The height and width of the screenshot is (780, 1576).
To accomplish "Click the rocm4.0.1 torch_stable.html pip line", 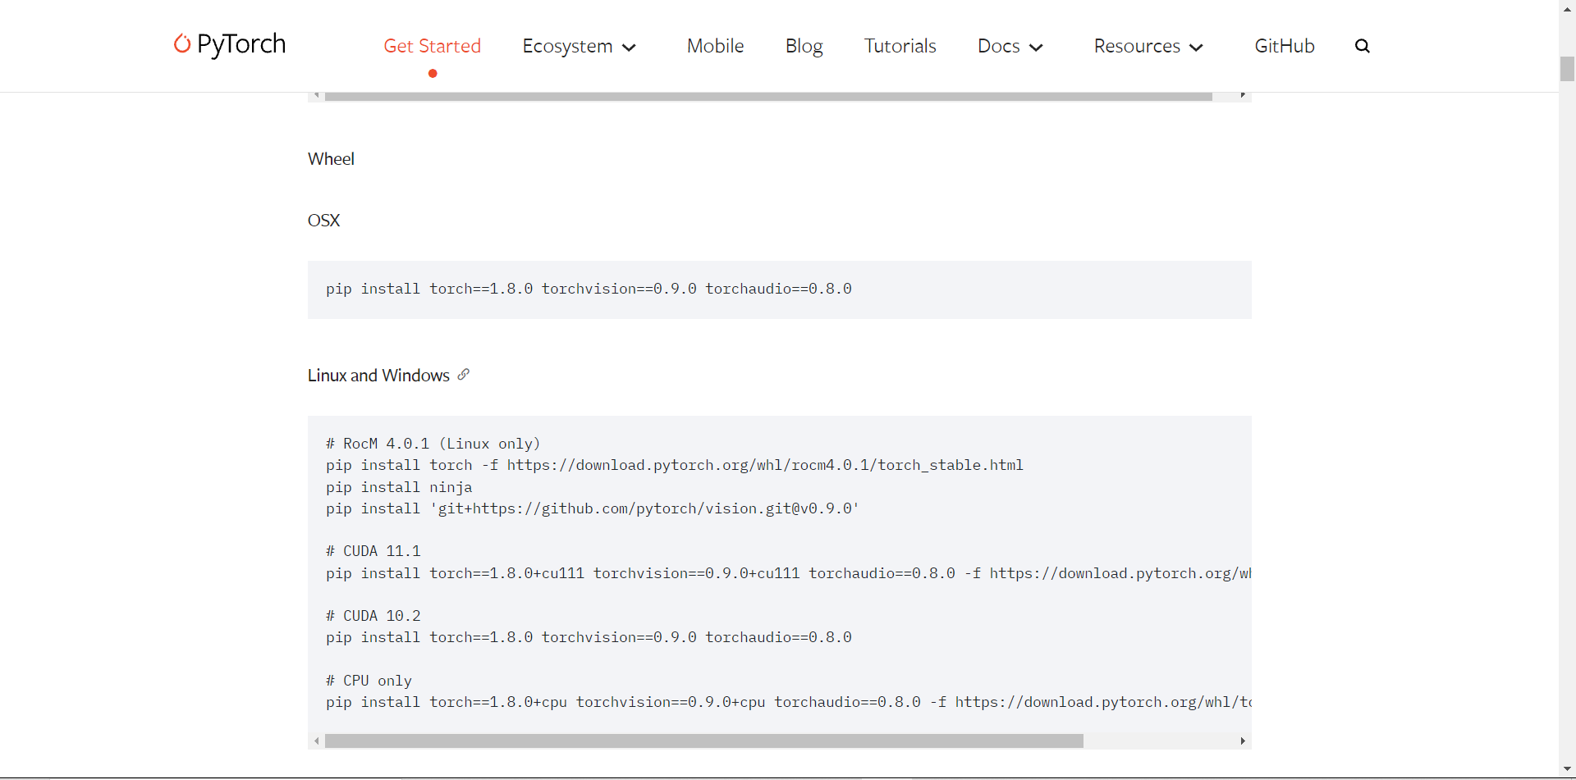I will click(x=675, y=465).
